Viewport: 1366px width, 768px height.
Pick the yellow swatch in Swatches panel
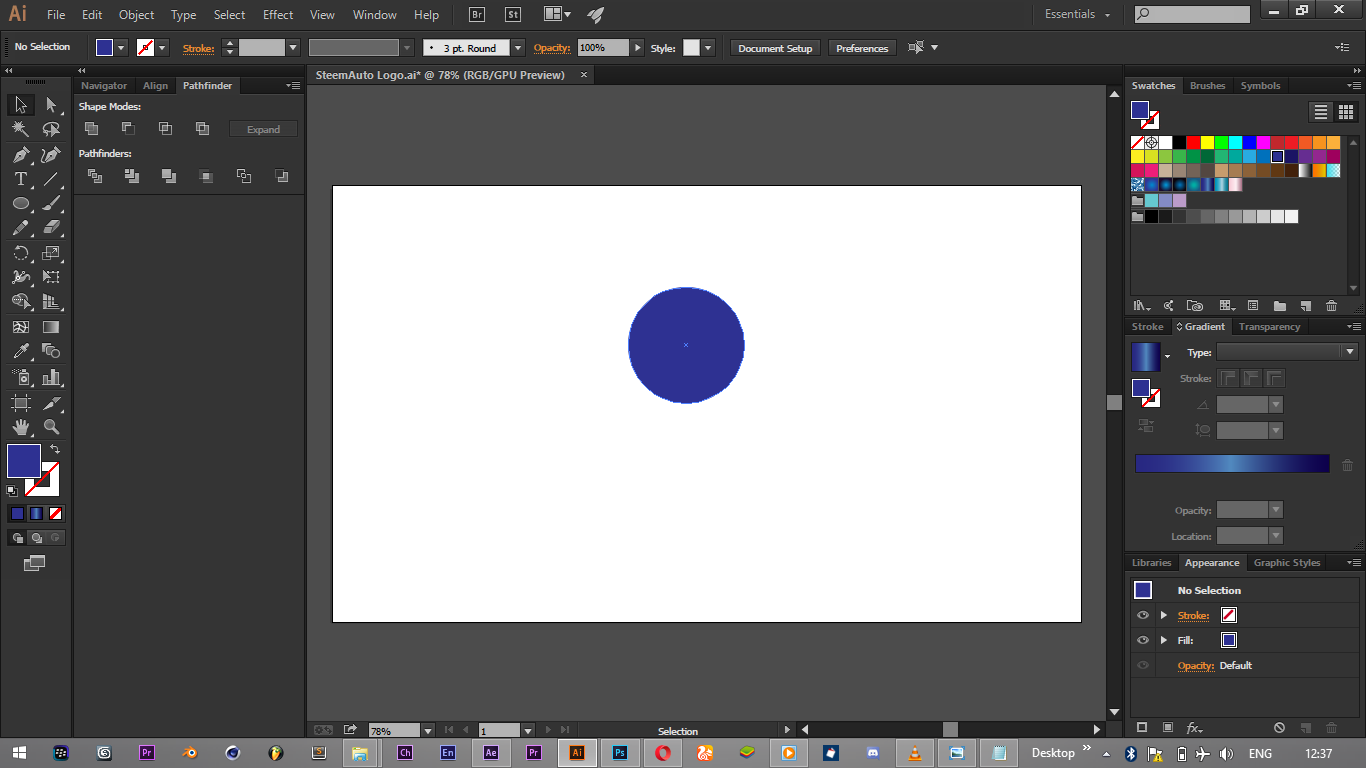click(1207, 143)
